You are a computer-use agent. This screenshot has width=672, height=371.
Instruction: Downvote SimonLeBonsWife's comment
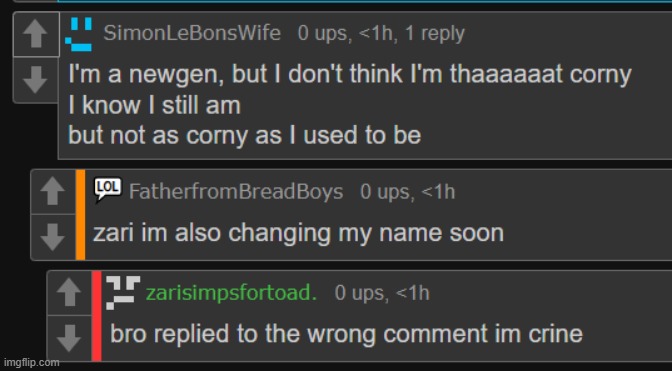point(36,80)
